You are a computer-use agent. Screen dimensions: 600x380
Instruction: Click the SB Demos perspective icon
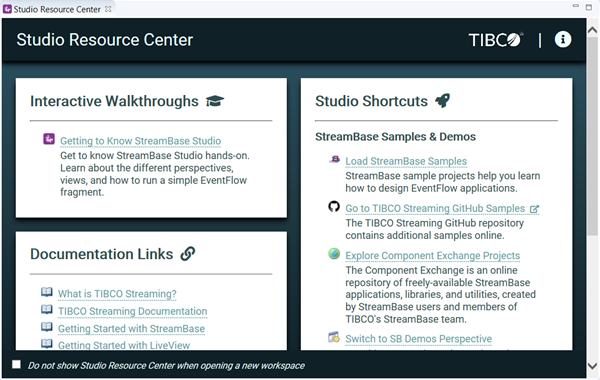pos(334,337)
